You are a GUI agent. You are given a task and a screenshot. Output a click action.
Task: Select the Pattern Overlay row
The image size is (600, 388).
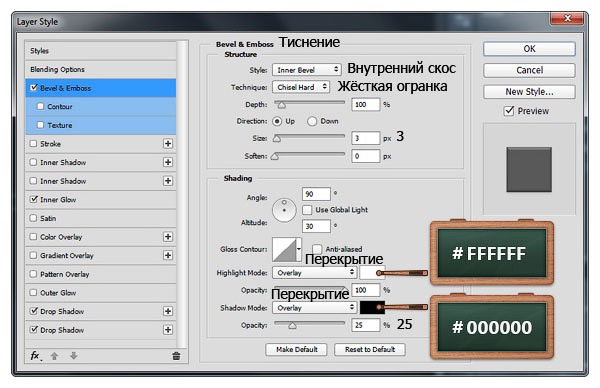coord(101,274)
